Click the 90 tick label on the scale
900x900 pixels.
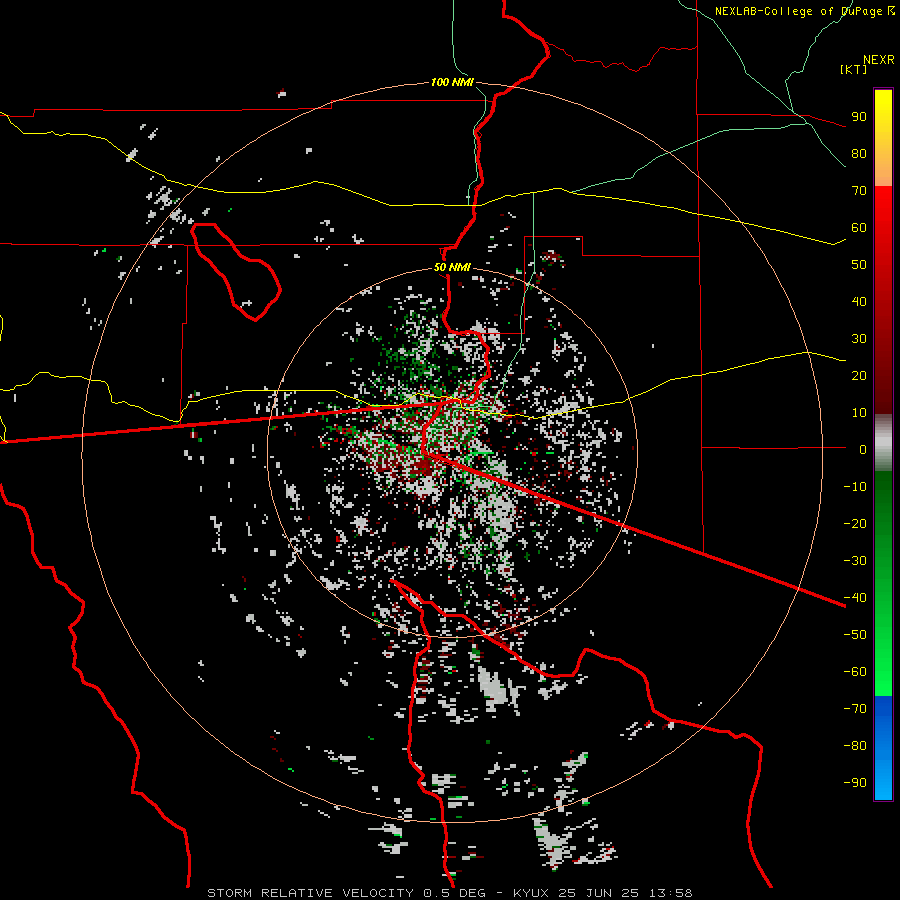click(x=859, y=117)
